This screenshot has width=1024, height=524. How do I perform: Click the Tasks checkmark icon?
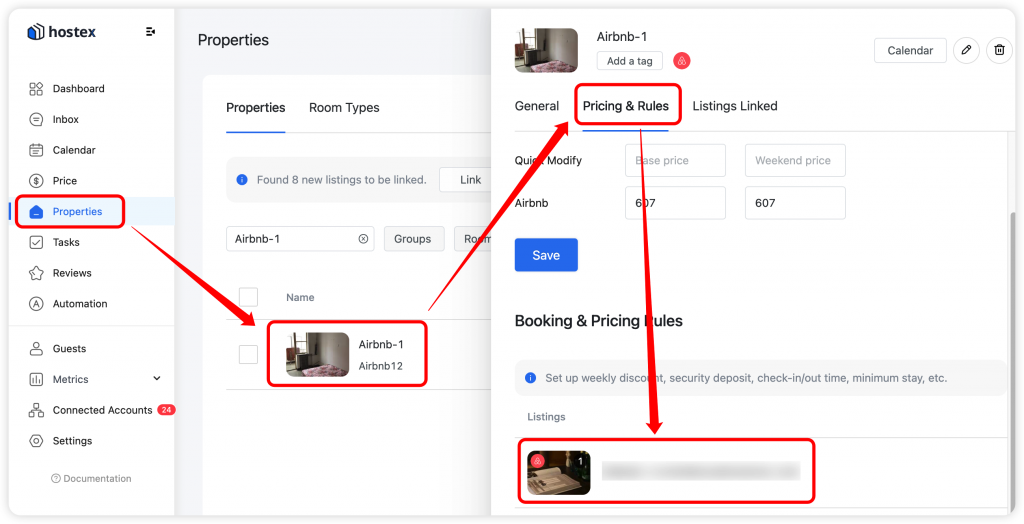click(x=37, y=242)
